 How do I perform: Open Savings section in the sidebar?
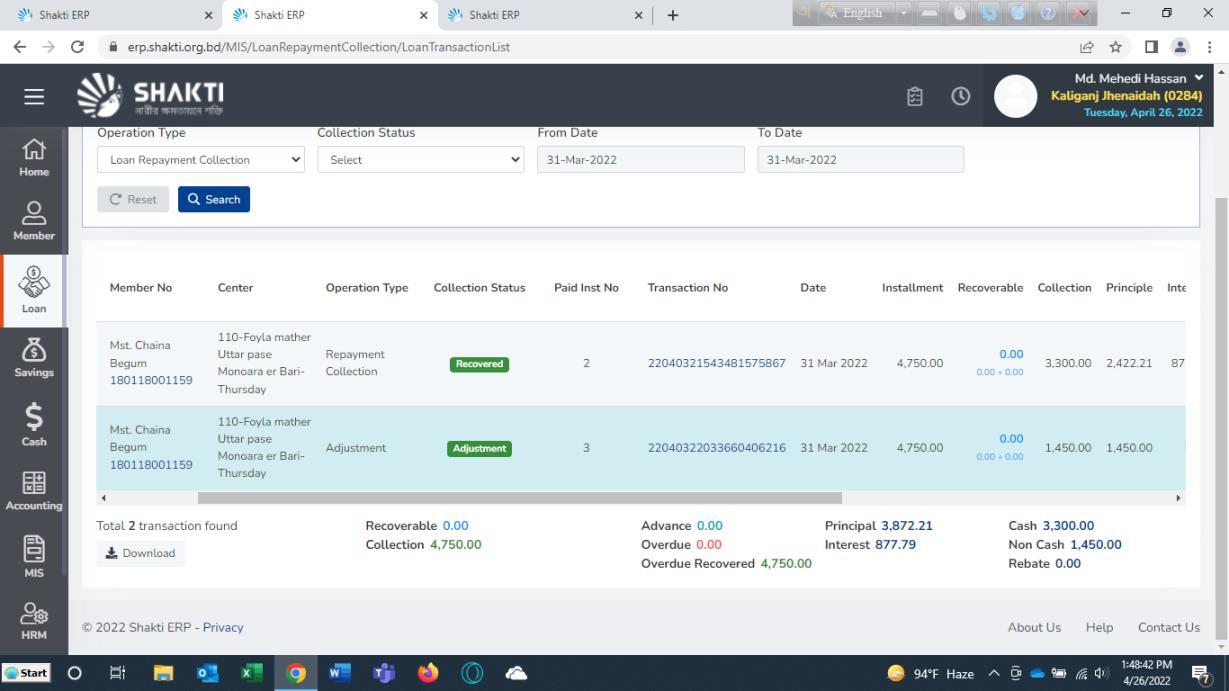pyautogui.click(x=34, y=358)
